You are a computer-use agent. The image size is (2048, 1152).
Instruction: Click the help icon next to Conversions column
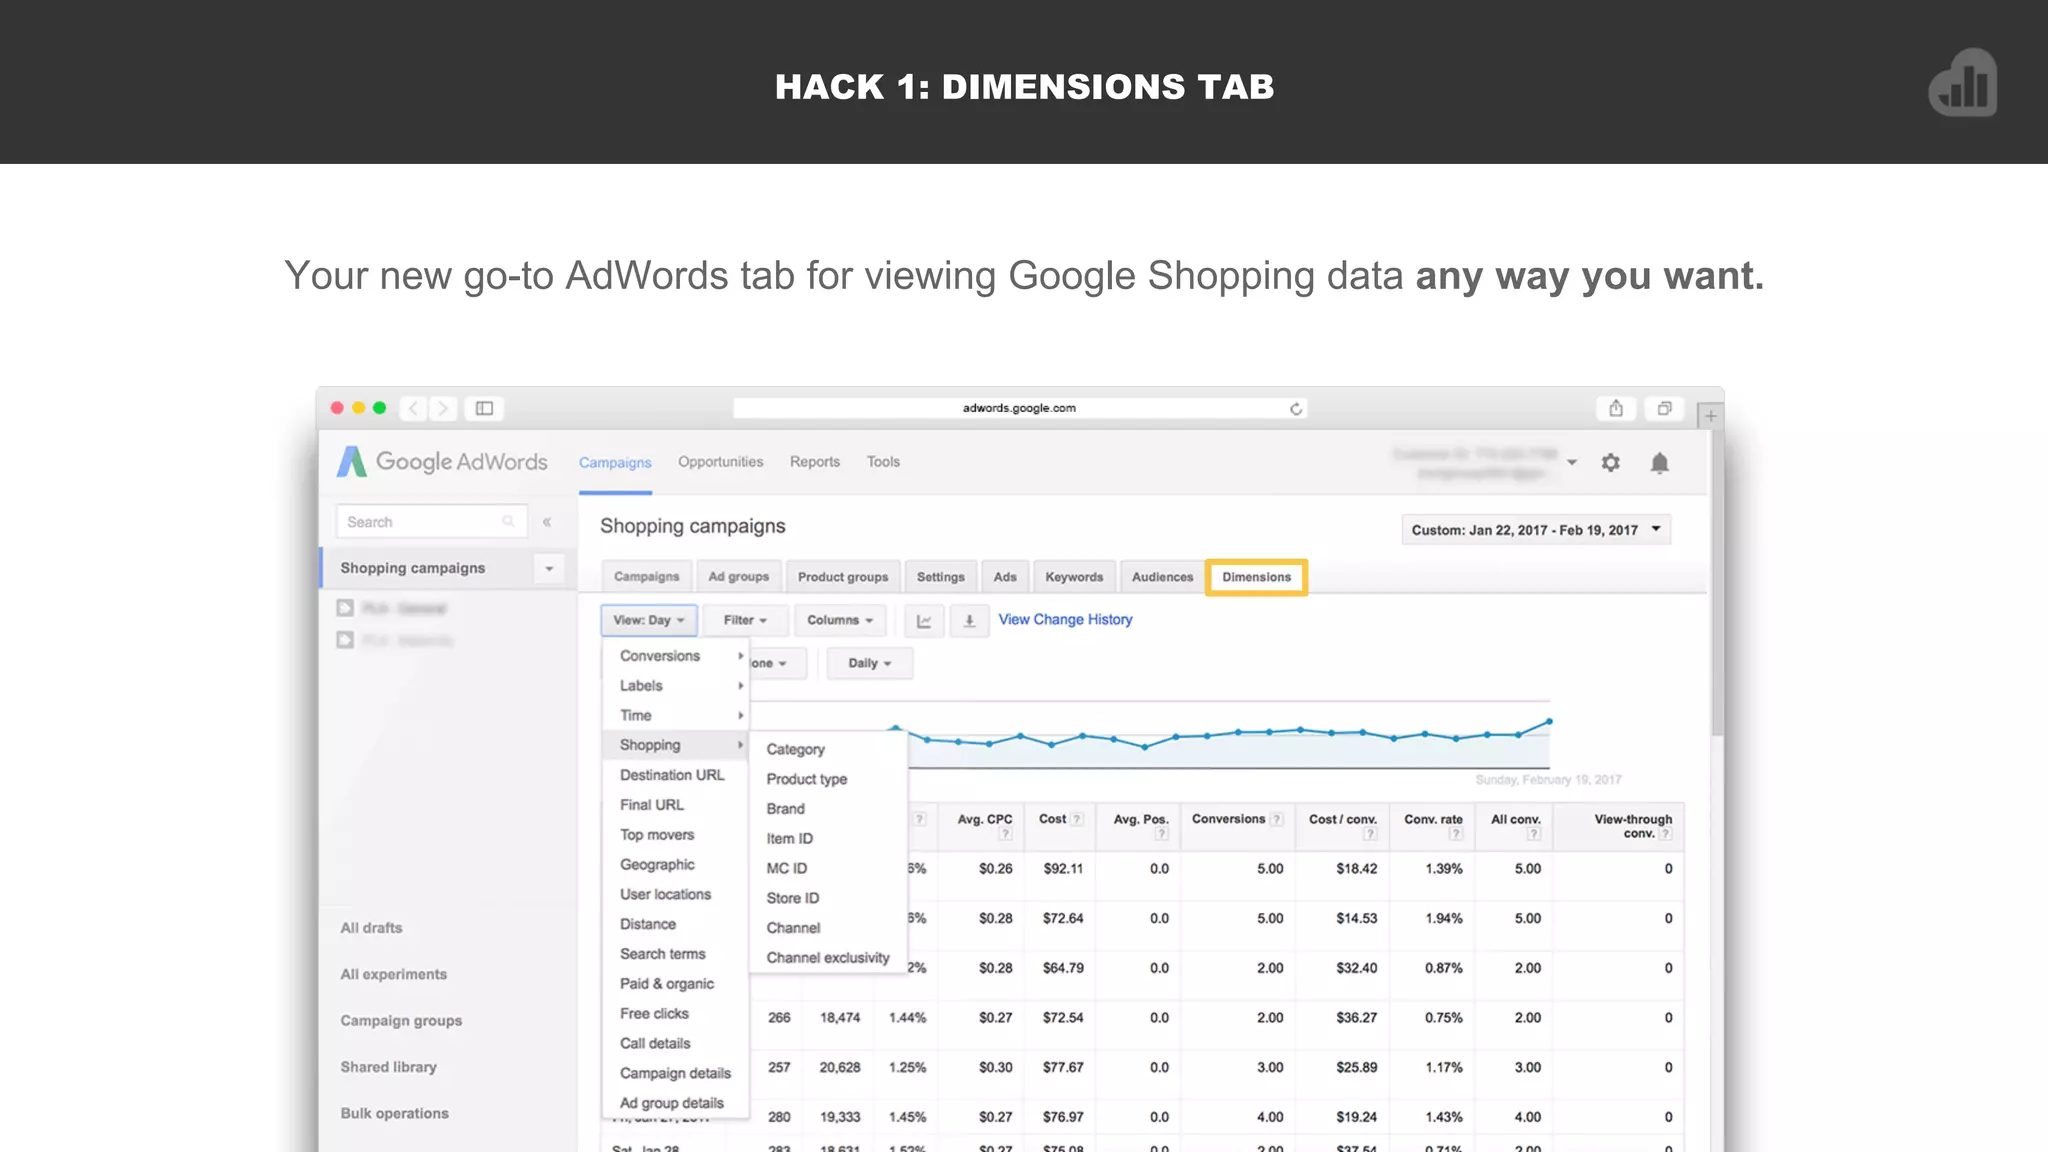click(x=1277, y=819)
